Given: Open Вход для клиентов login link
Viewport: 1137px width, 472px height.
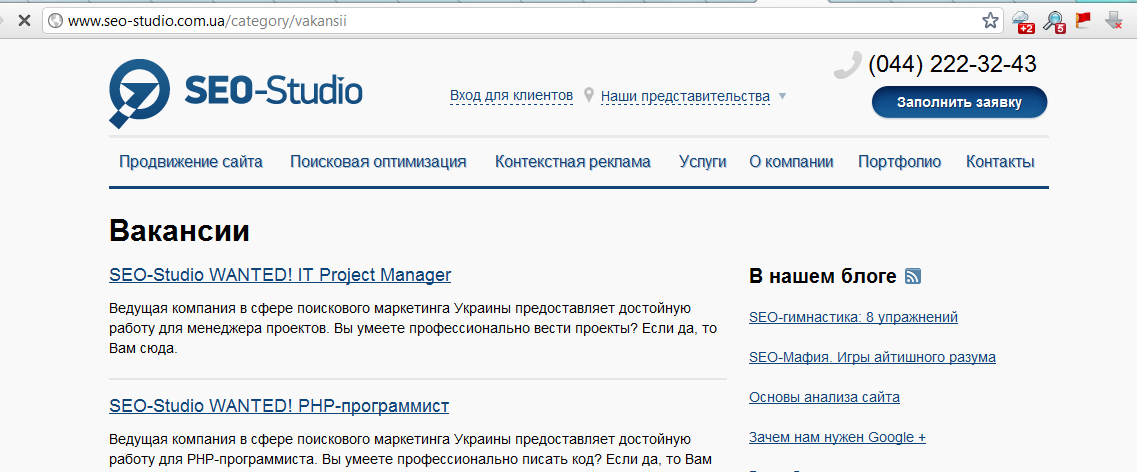Looking at the screenshot, I should click(511, 96).
